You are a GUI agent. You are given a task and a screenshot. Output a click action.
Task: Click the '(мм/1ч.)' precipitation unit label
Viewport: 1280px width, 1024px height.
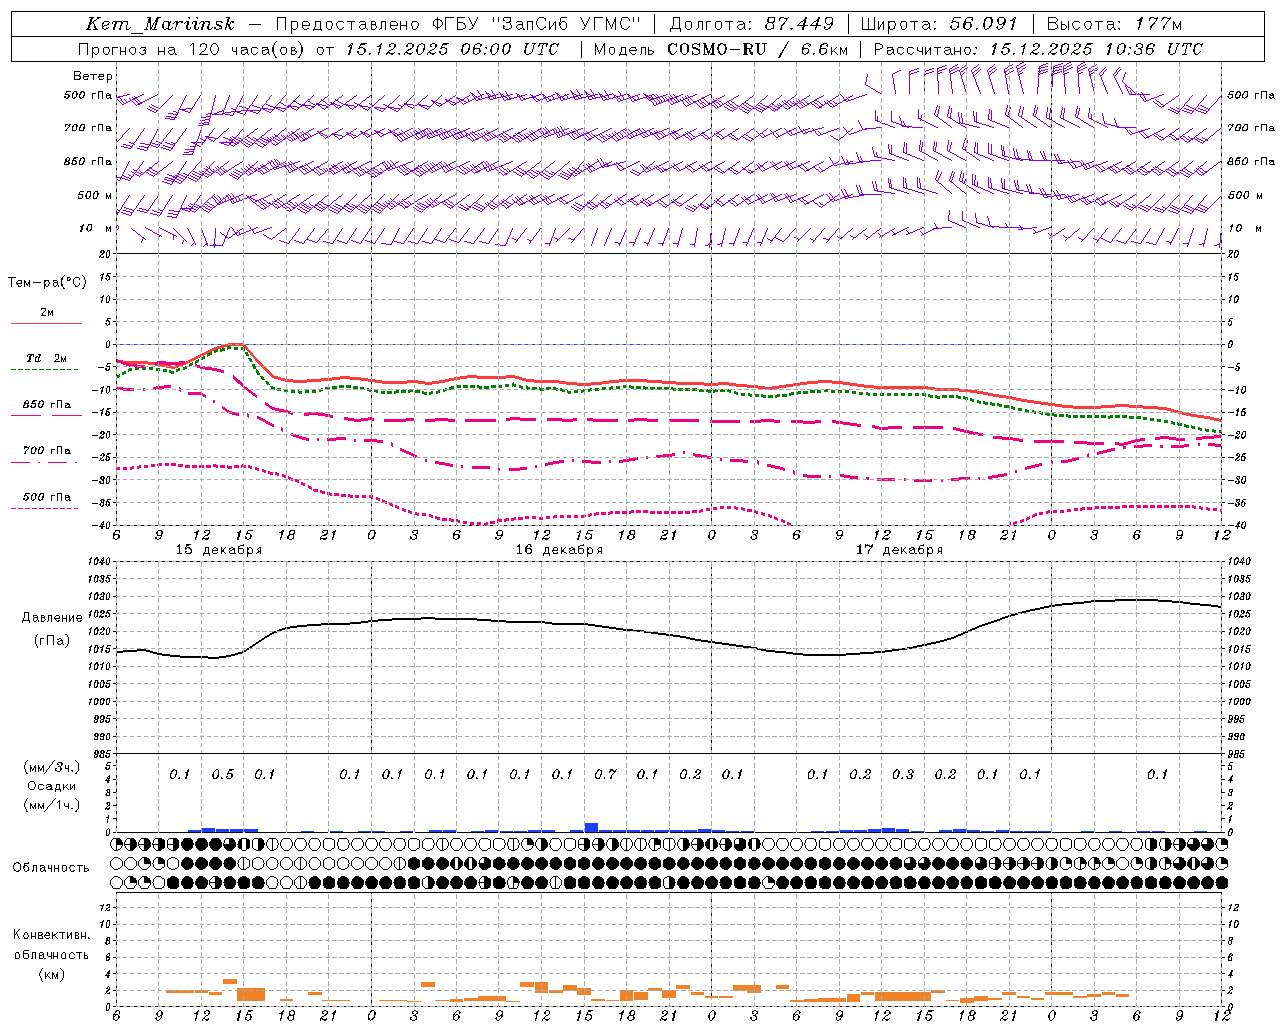pos(52,805)
